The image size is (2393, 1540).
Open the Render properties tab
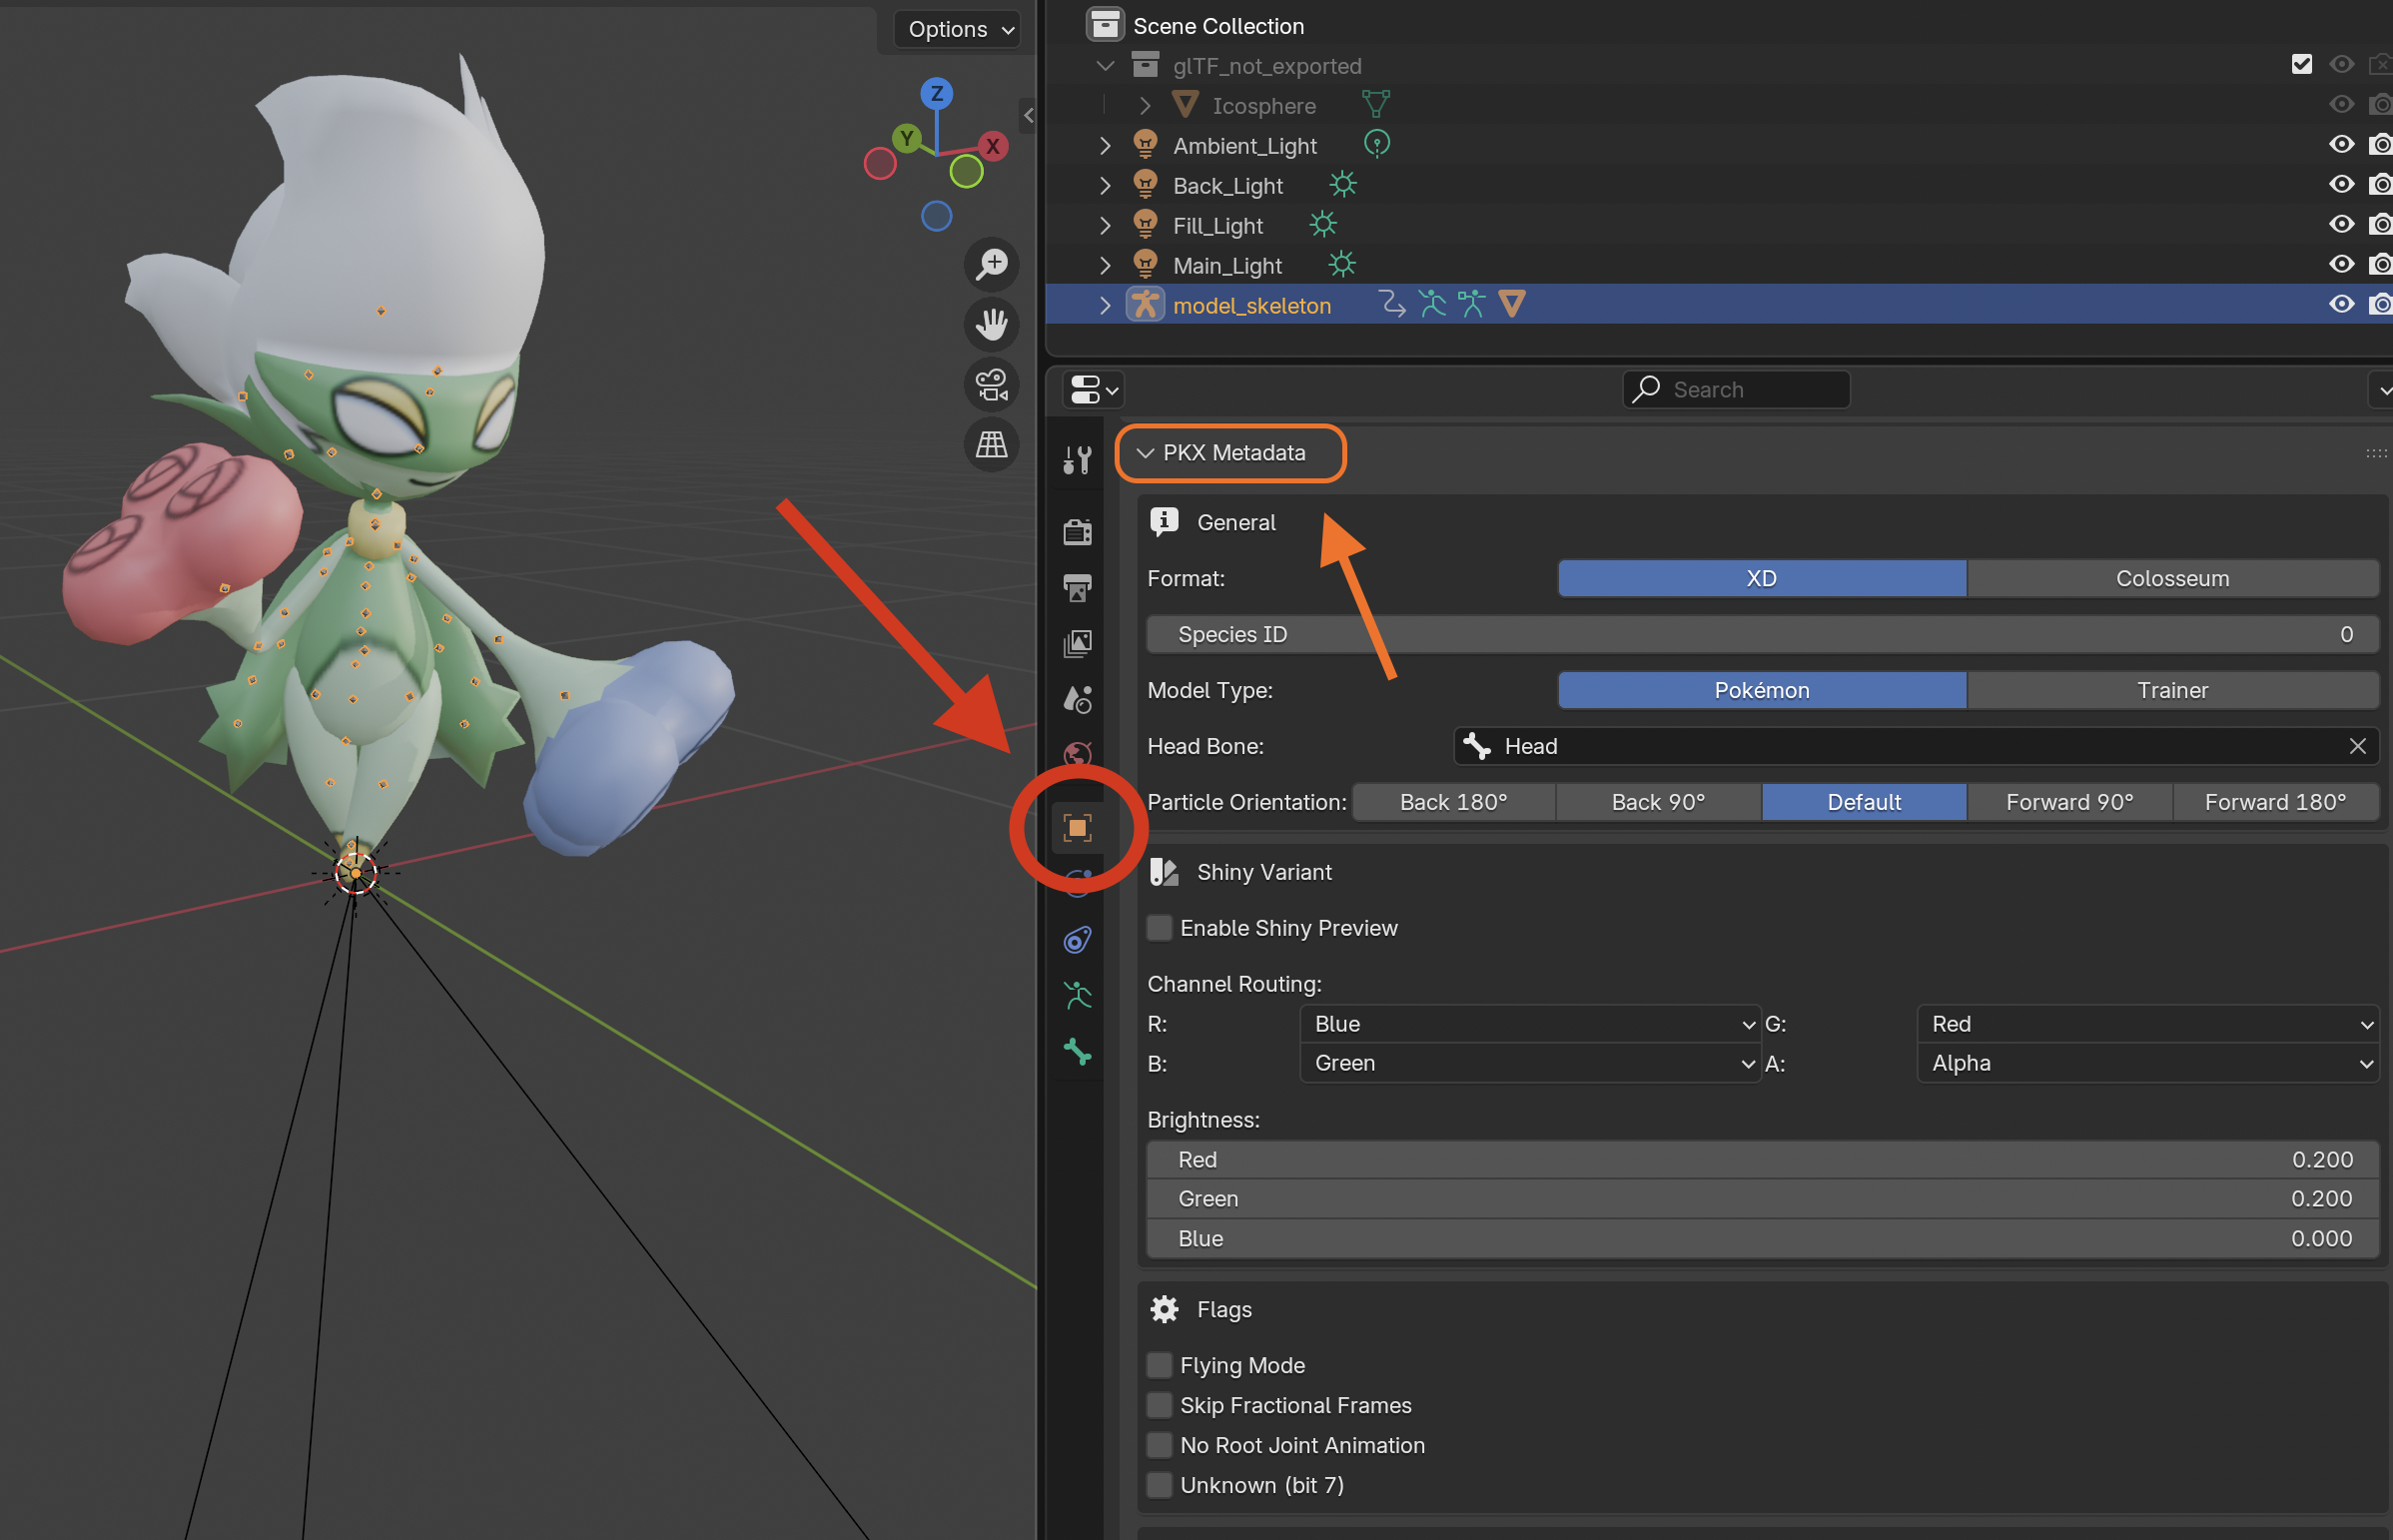[x=1077, y=532]
